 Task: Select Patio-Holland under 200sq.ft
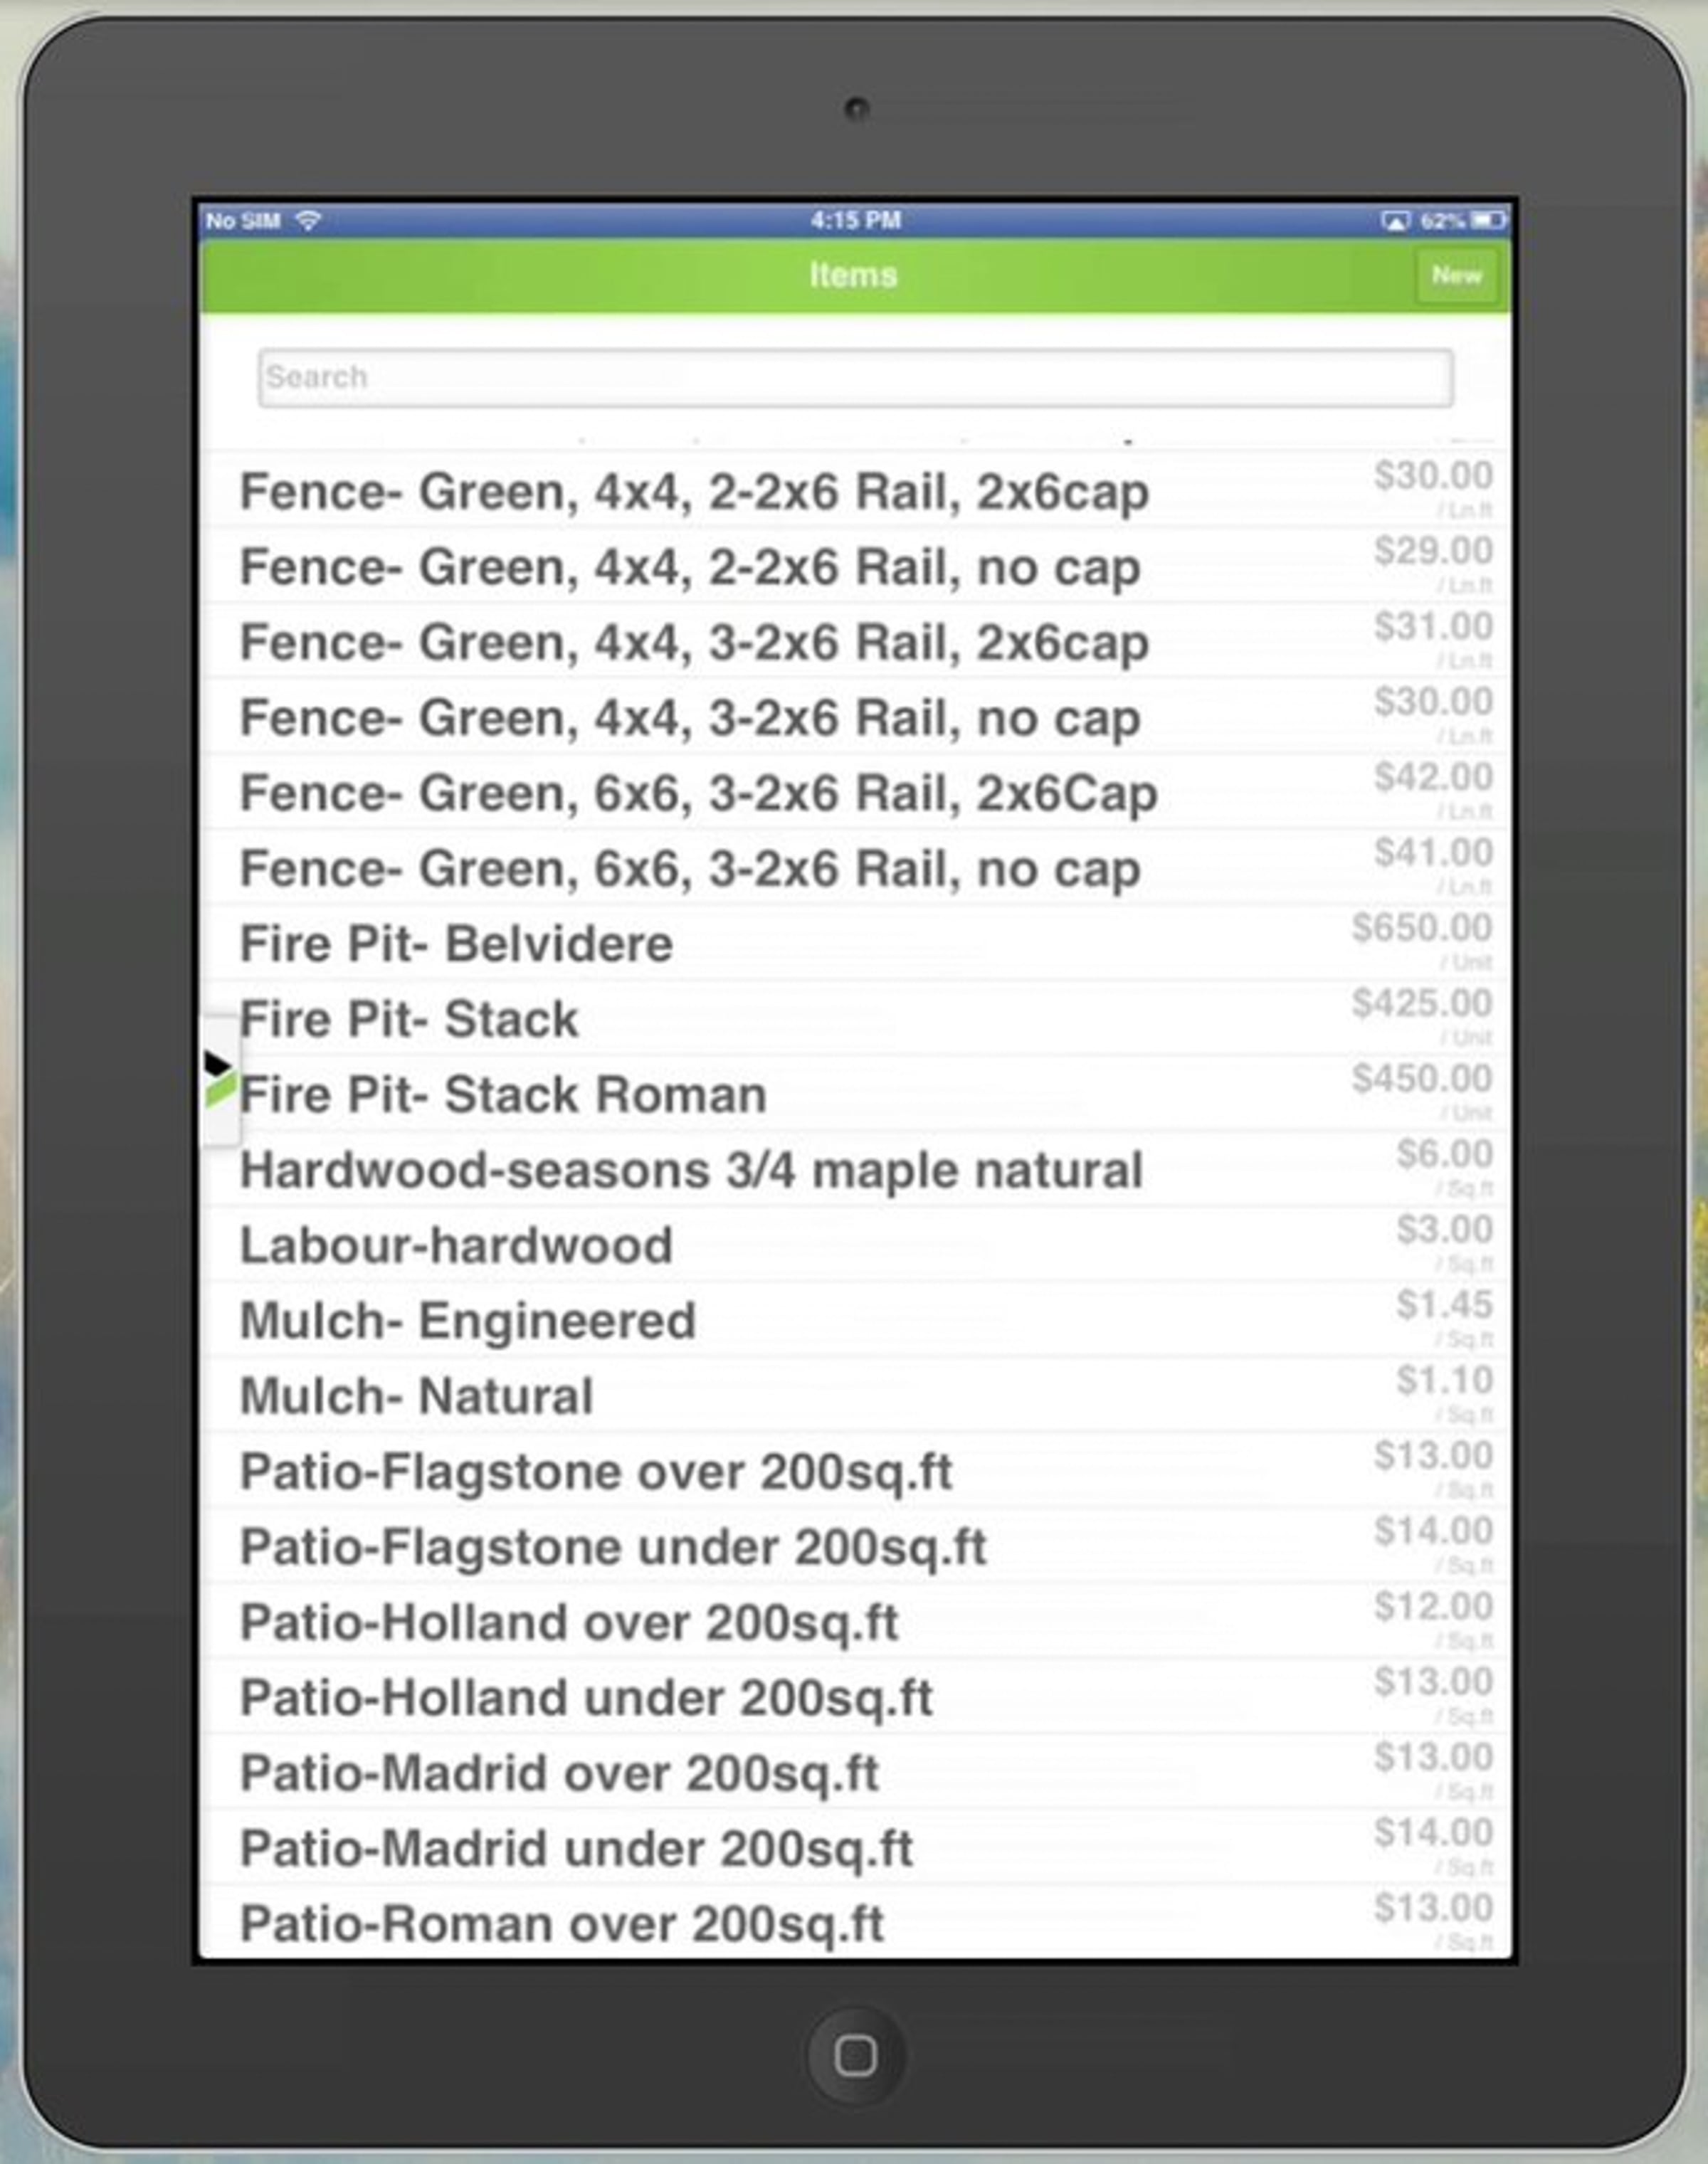tap(586, 1698)
